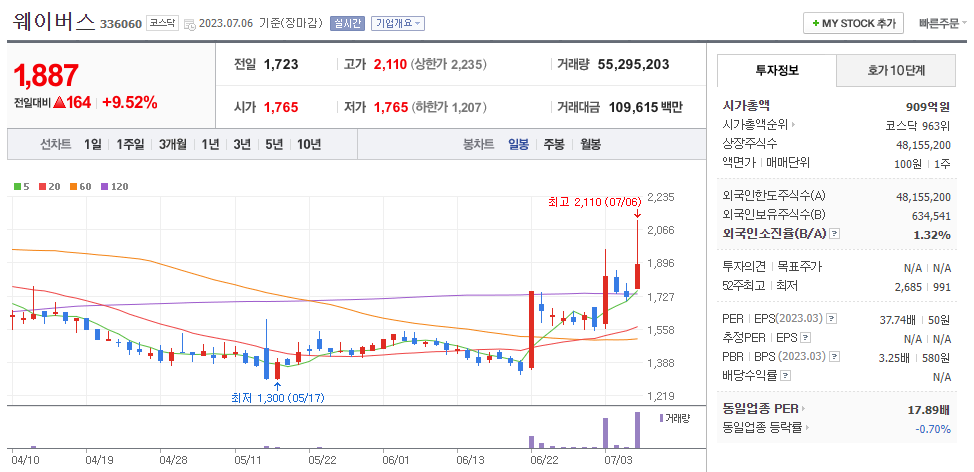Viewport: 974px width, 472px height.
Task: Click 목표주가 label
Action: coord(800,267)
